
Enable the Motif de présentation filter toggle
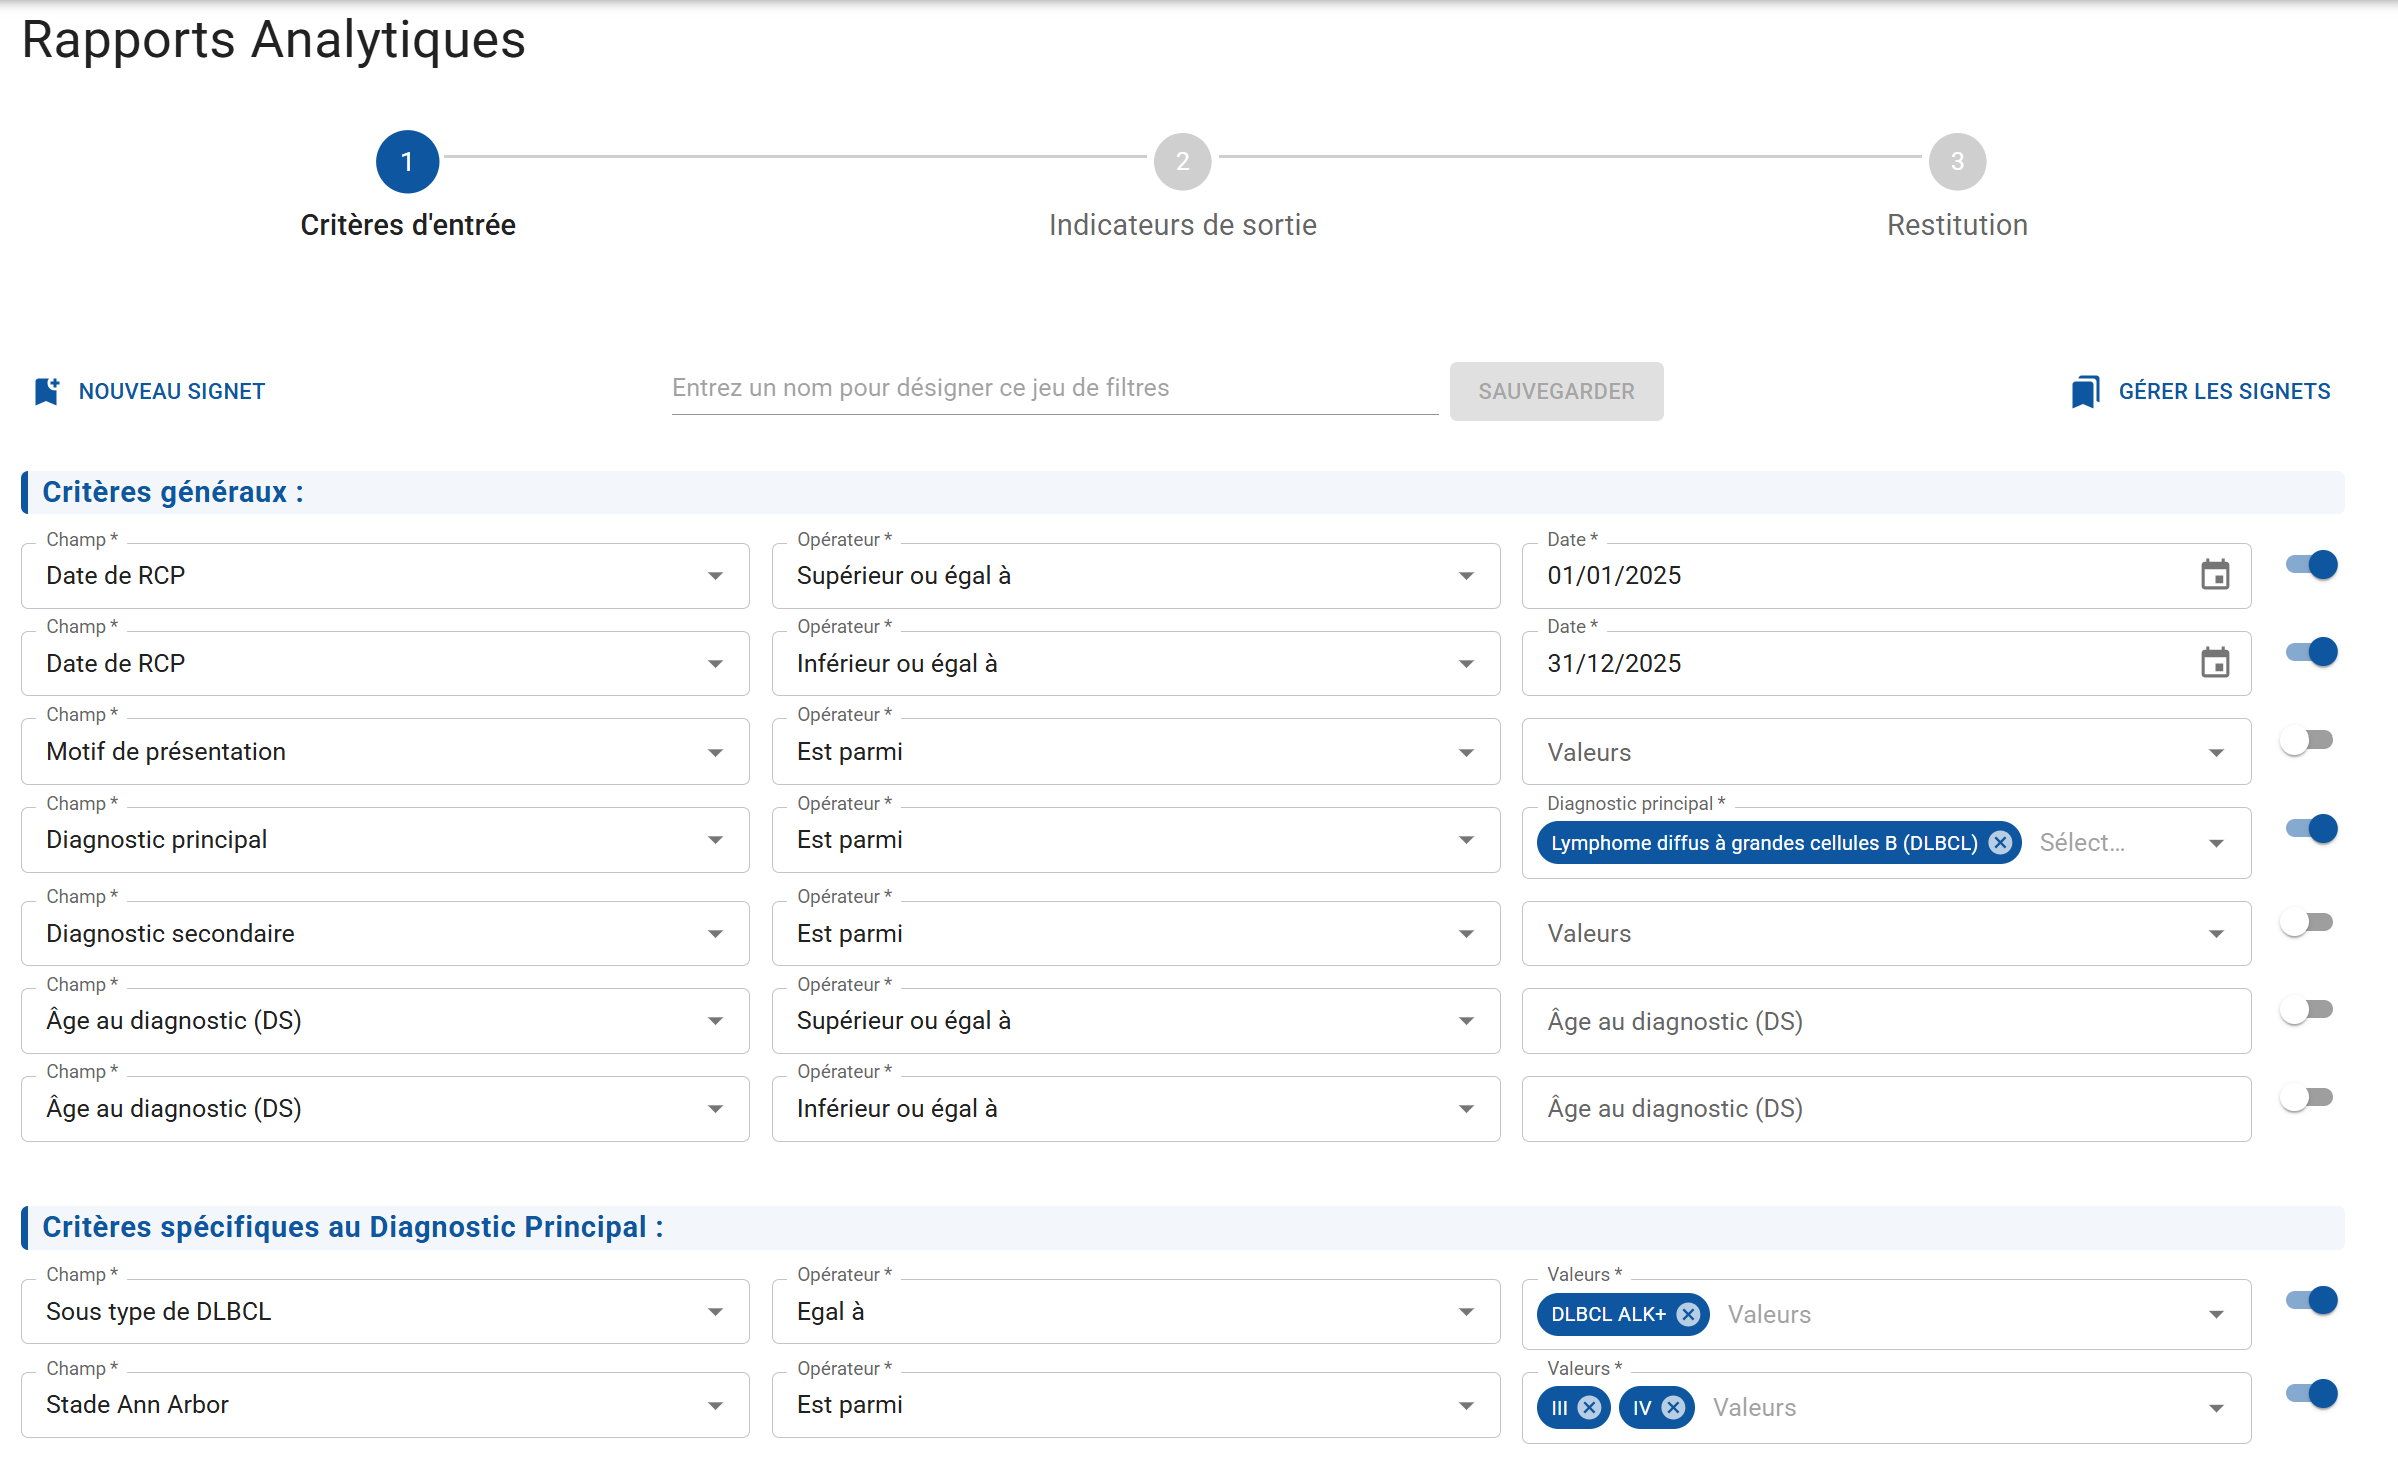2307,740
